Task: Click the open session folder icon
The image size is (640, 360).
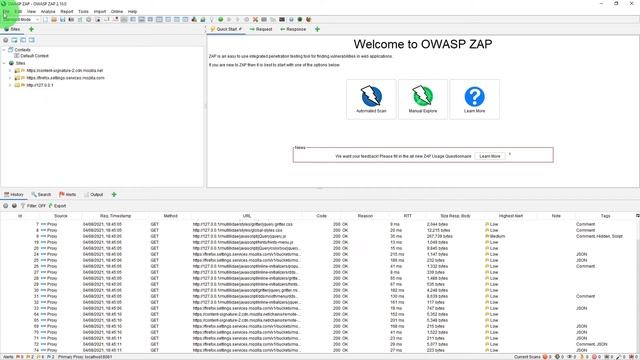Action: (54, 20)
